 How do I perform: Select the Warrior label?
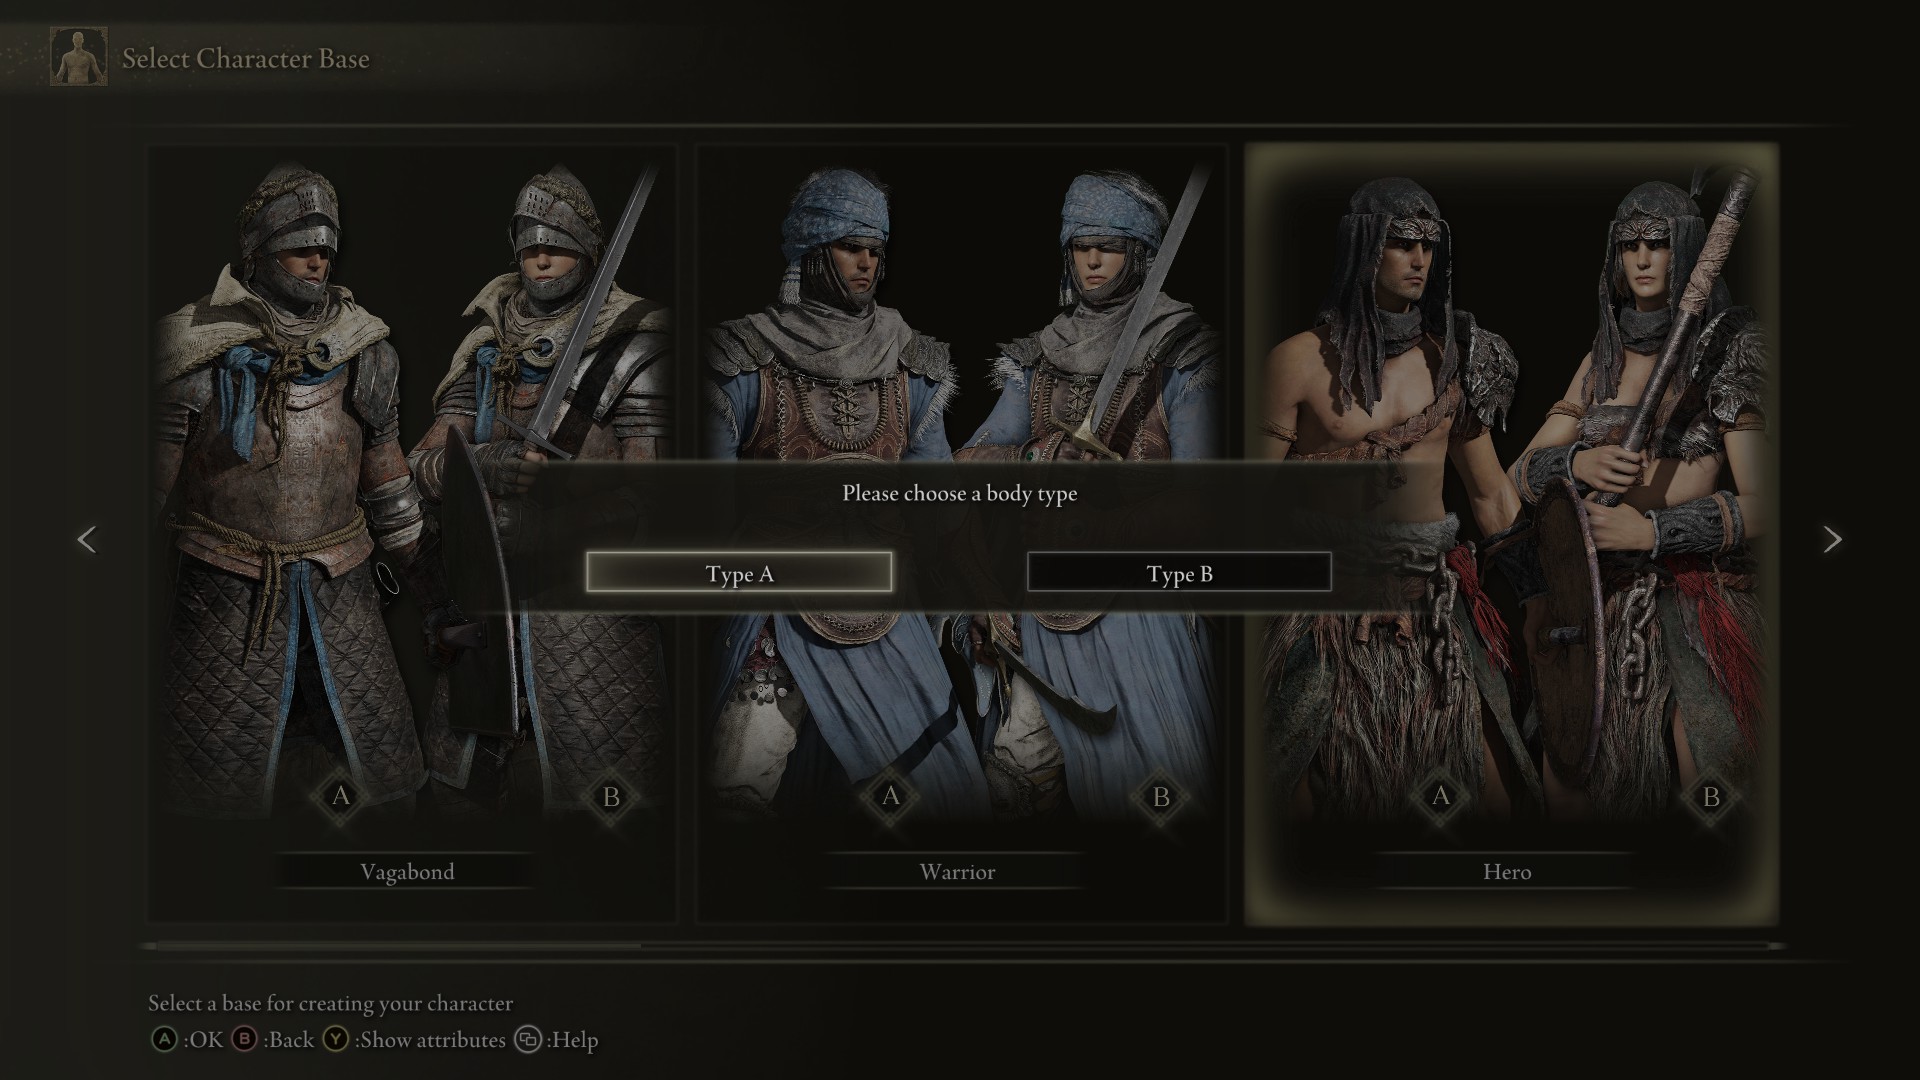click(957, 872)
